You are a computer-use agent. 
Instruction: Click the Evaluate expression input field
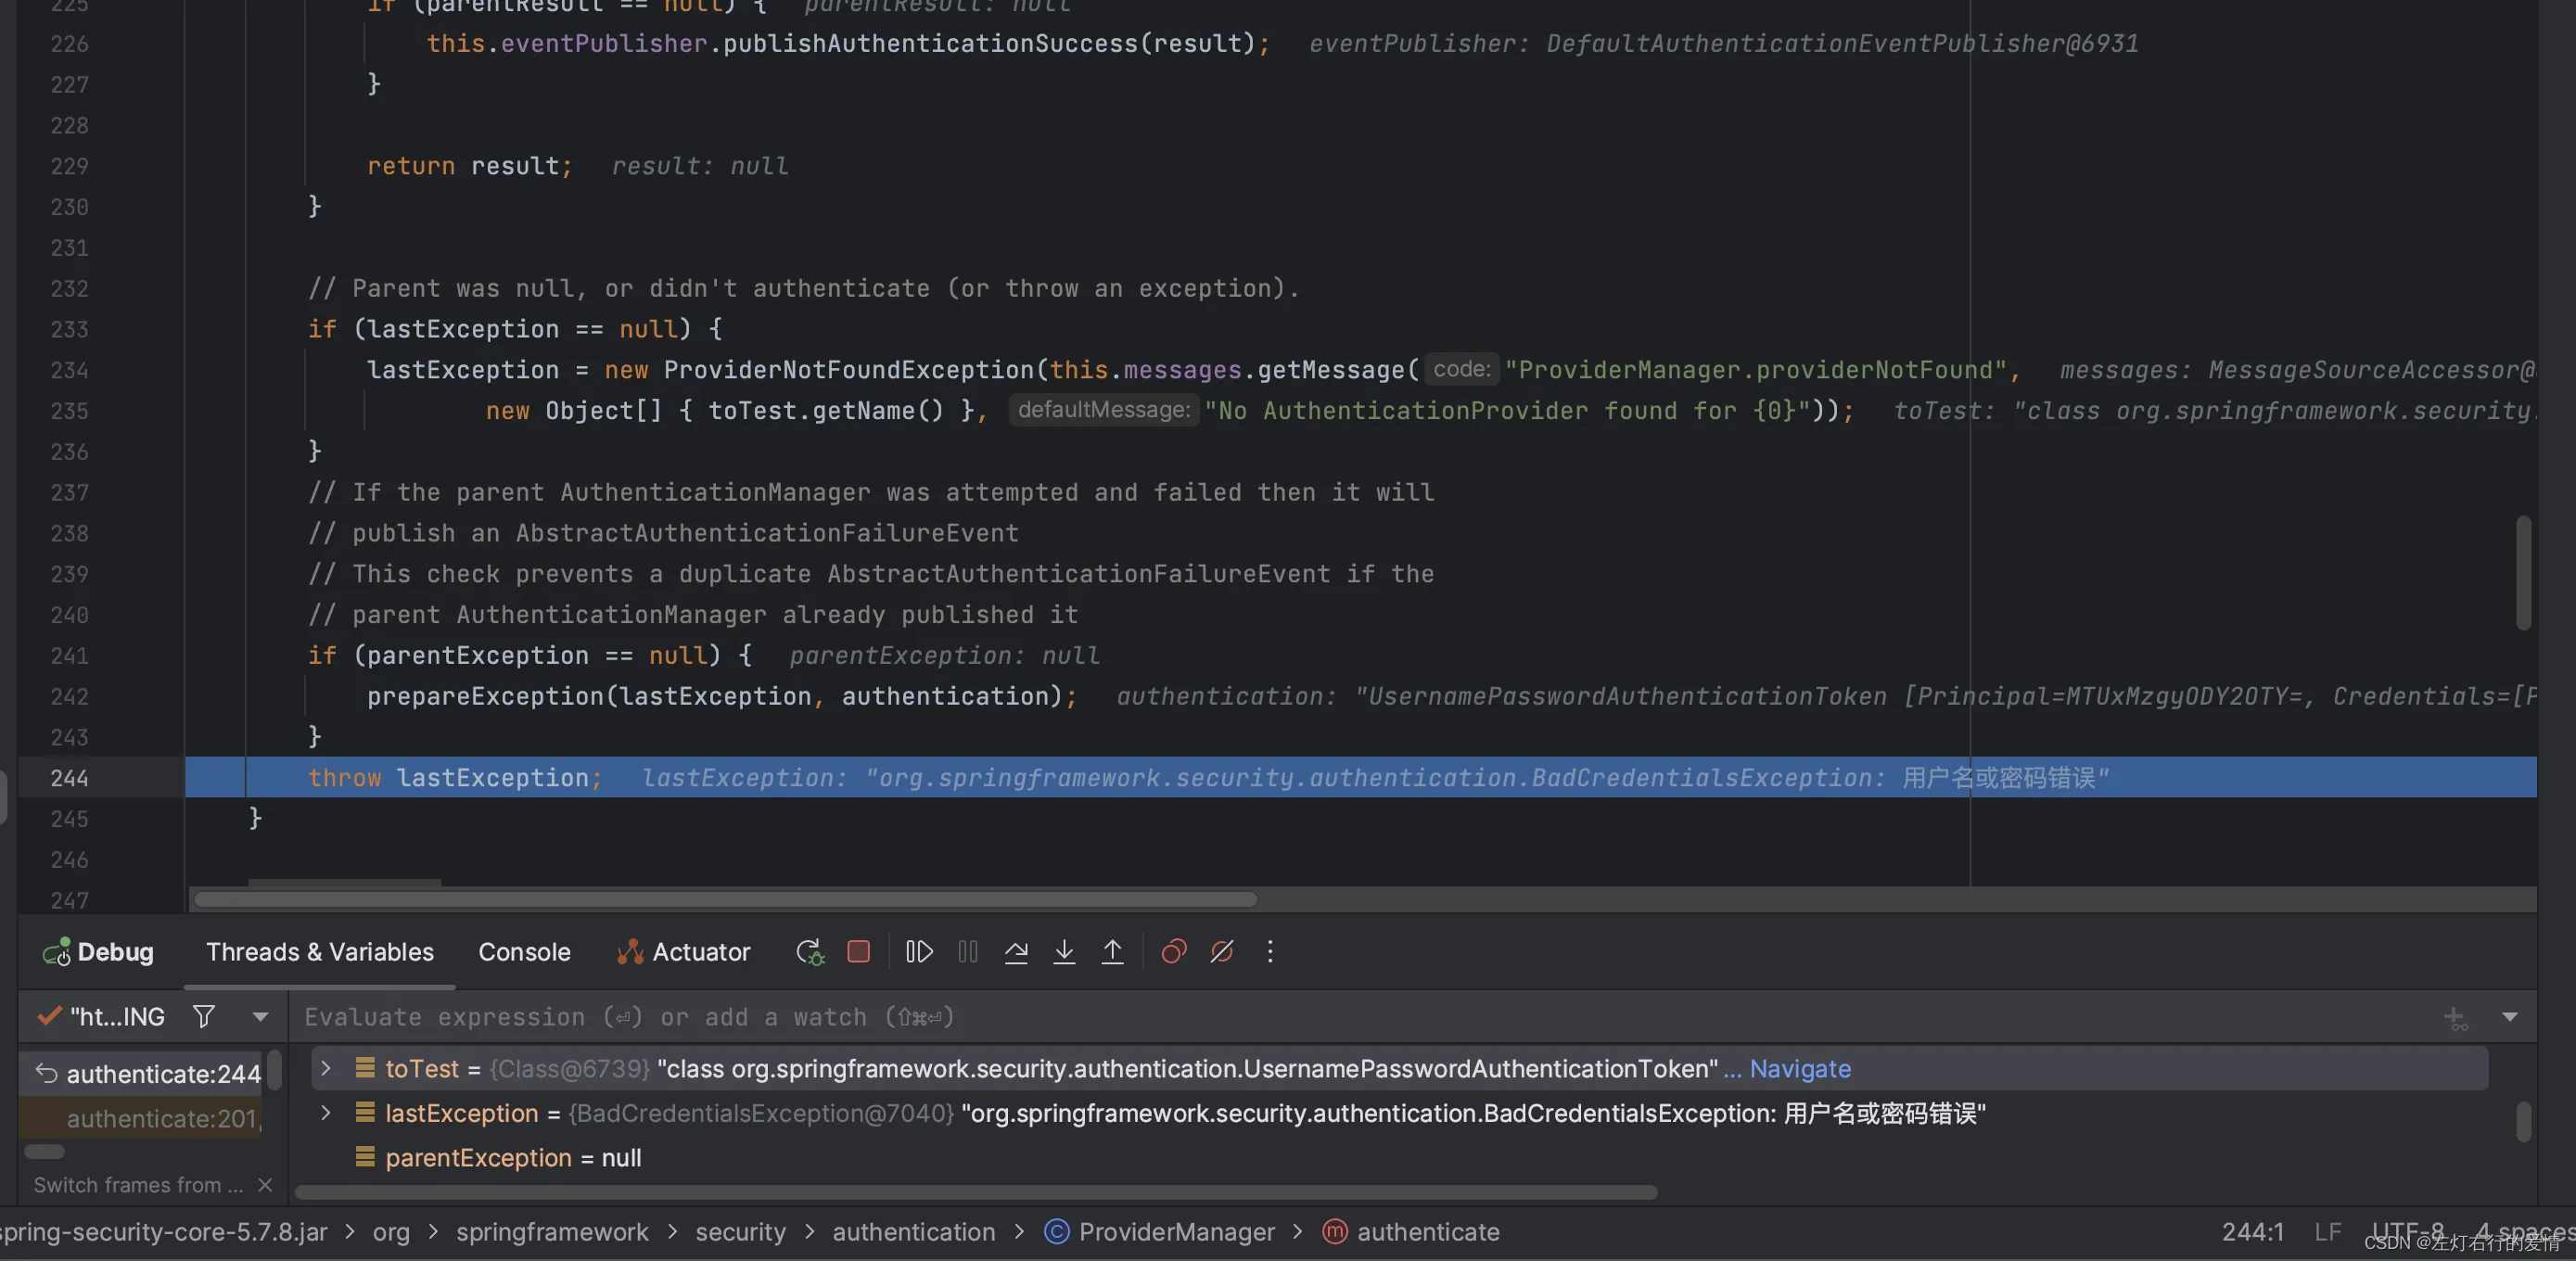coord(1360,1017)
